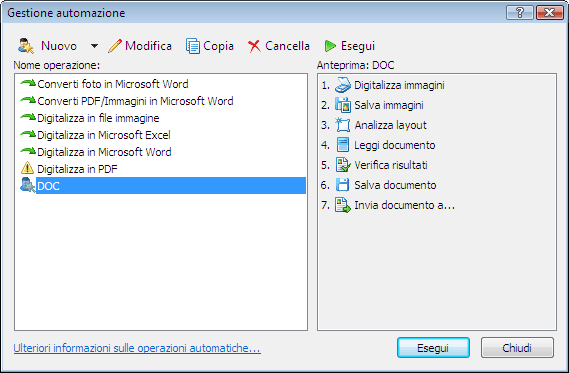Click the Esegui button at bottom
Screen dimensions: 569x373
point(433,348)
